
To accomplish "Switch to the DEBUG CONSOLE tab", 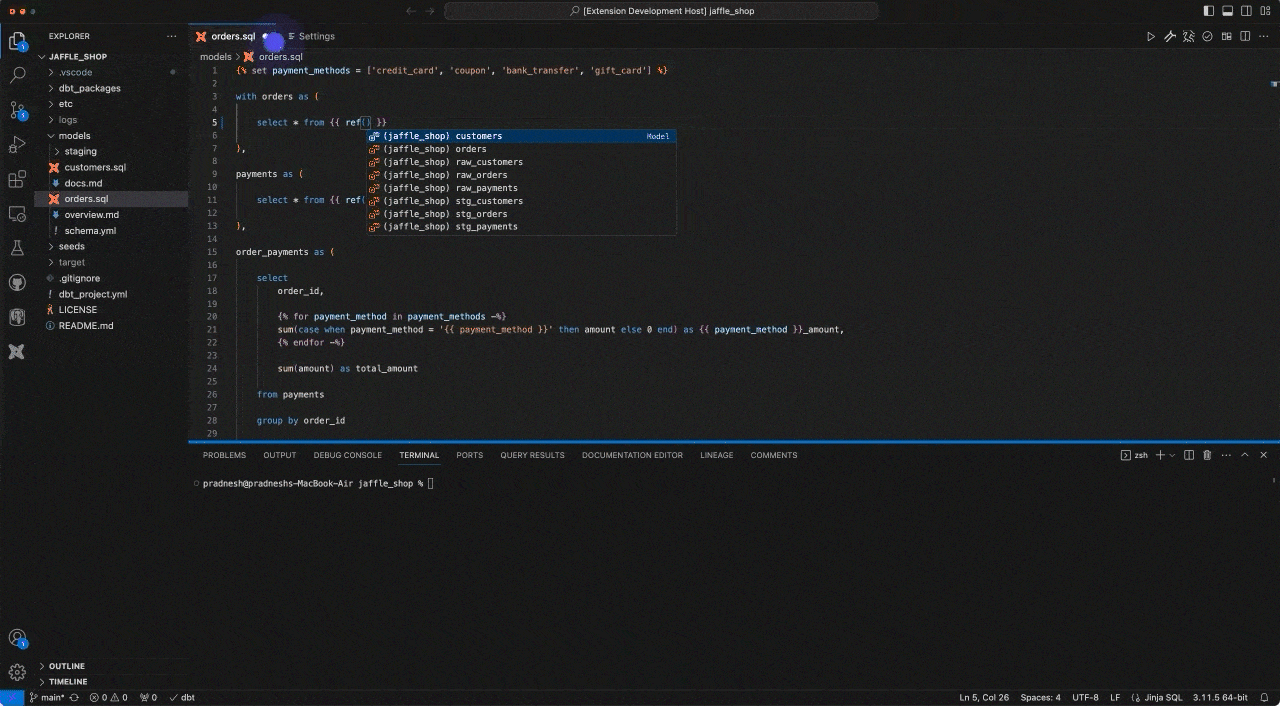I will click(x=348, y=455).
